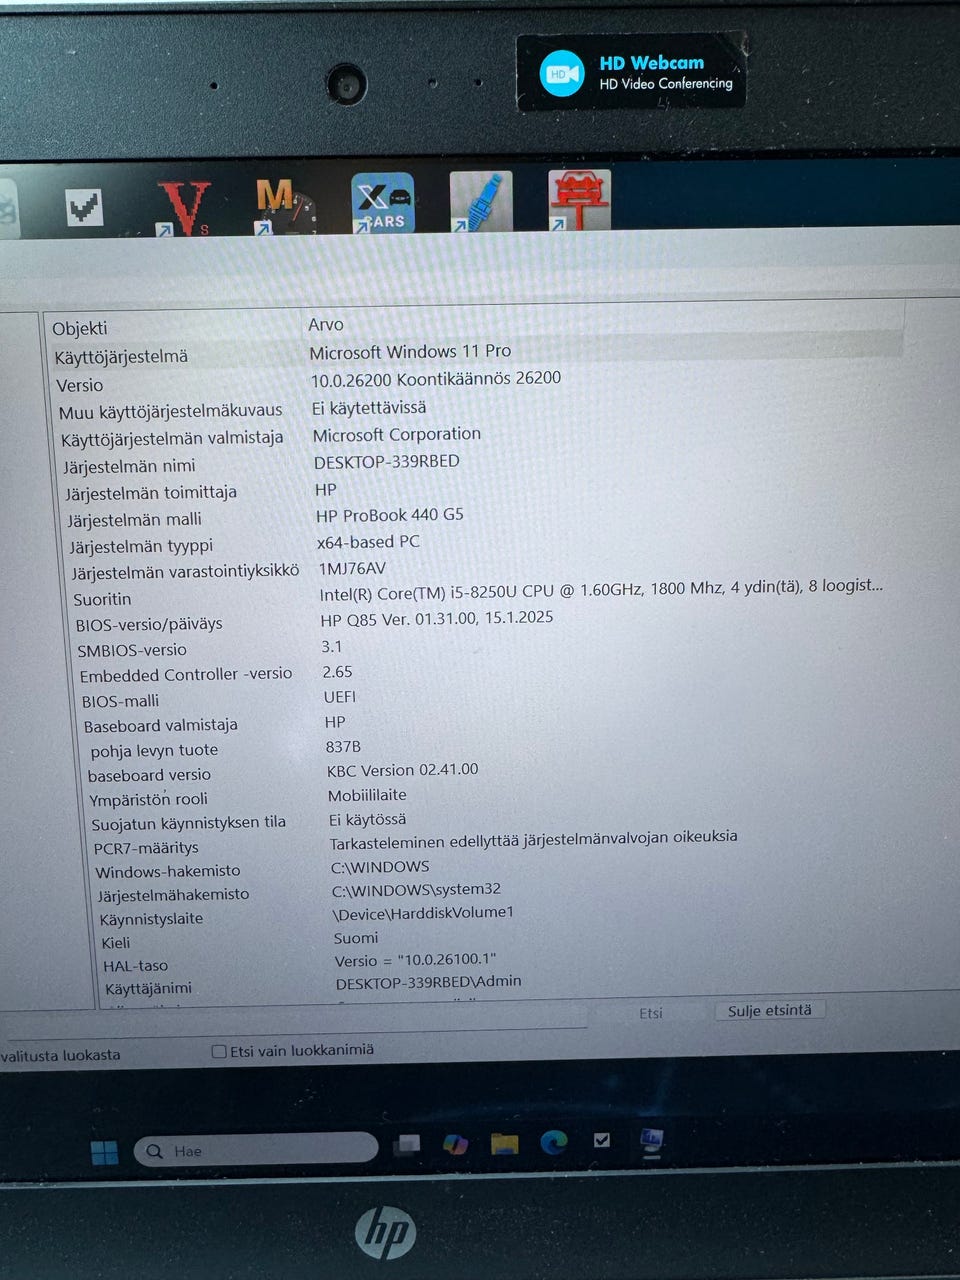Click the Arvo column header

pos(326,324)
